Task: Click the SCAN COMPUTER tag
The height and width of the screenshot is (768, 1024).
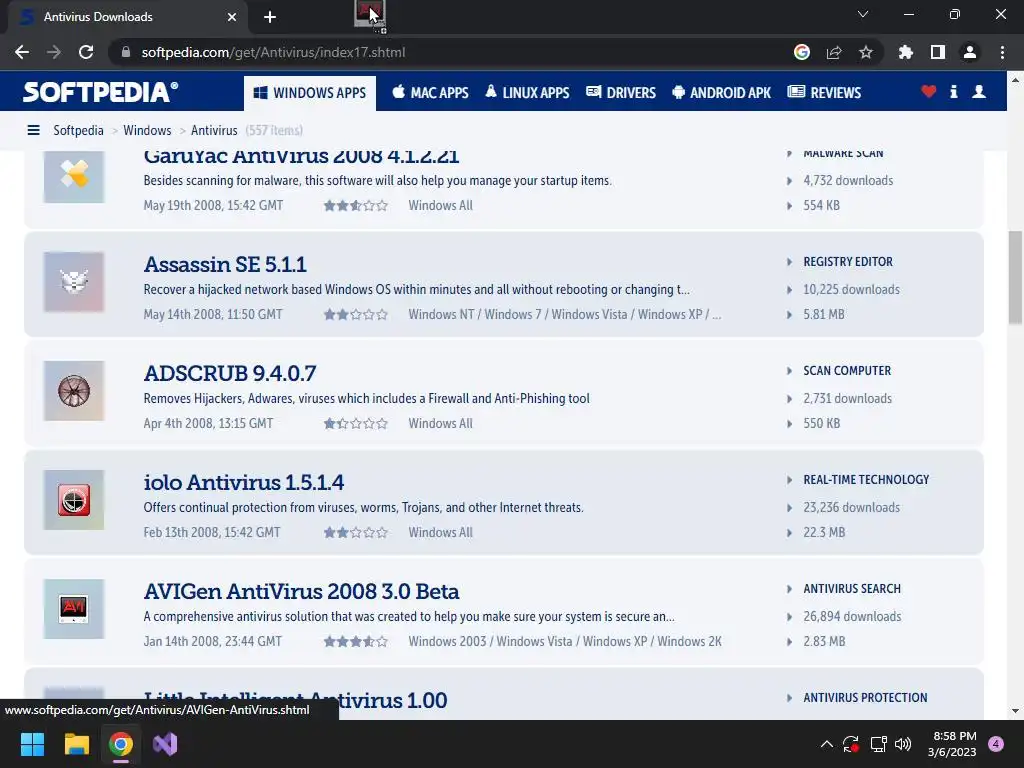Action: point(847,371)
